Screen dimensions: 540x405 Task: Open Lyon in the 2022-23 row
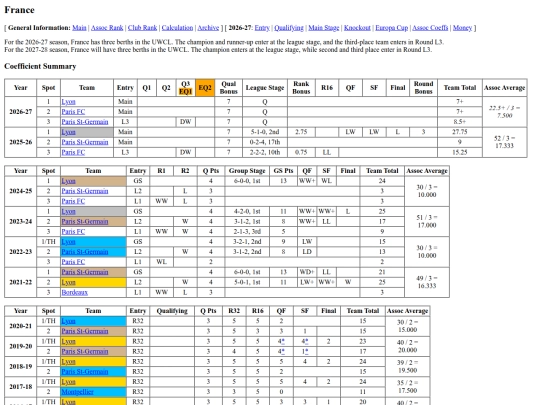(69, 242)
